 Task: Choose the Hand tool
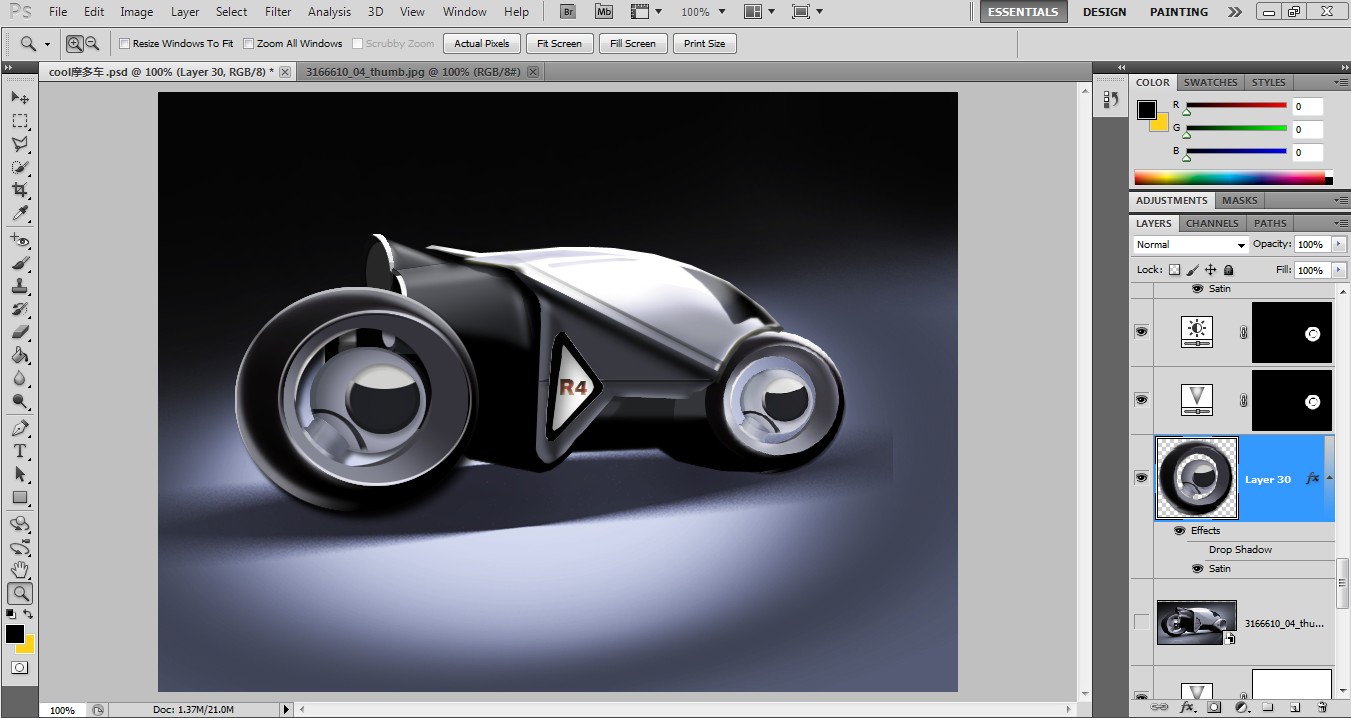coord(20,570)
